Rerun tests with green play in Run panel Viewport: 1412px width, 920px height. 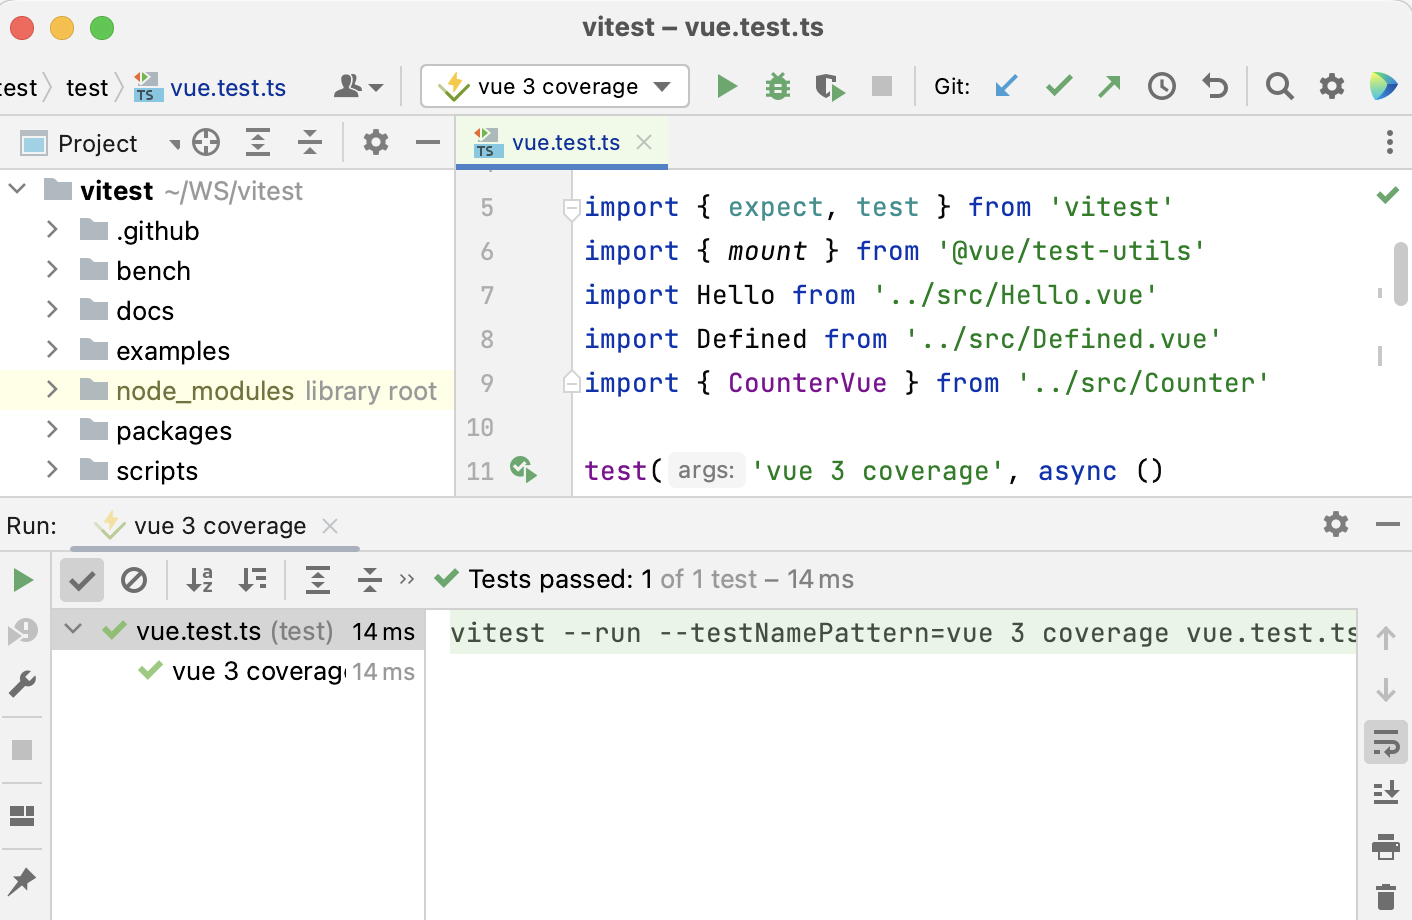[22, 580]
